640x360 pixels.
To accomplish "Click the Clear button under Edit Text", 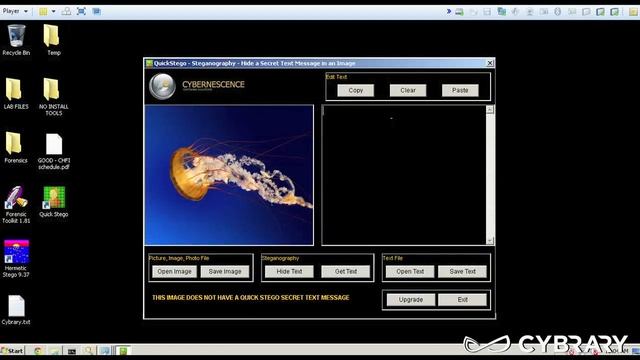I will pyautogui.click(x=408, y=91).
